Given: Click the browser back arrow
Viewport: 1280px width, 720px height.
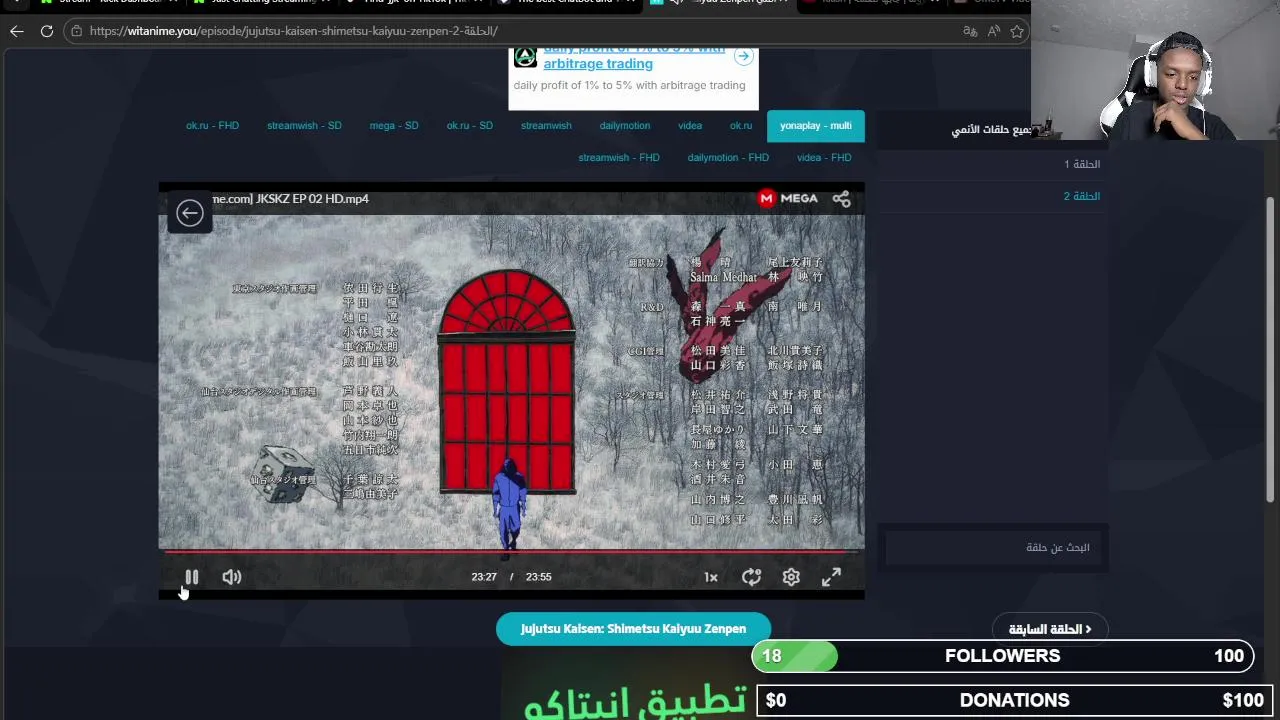Looking at the screenshot, I should pos(17,31).
